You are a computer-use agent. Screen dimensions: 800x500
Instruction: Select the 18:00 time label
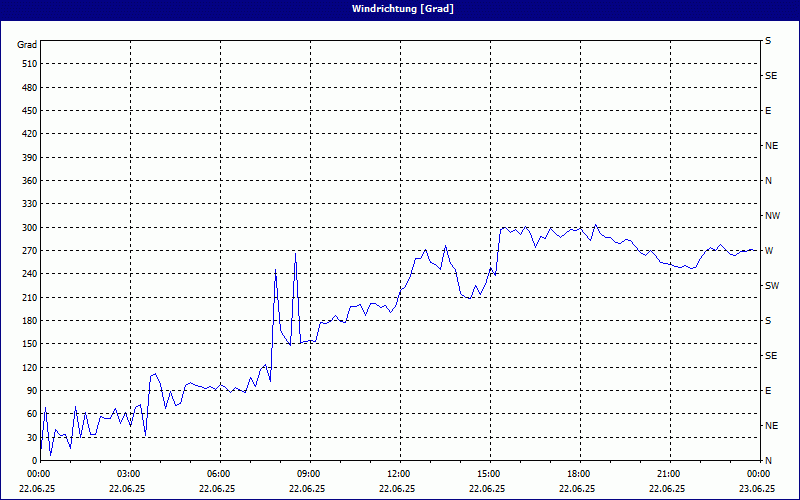pos(580,473)
